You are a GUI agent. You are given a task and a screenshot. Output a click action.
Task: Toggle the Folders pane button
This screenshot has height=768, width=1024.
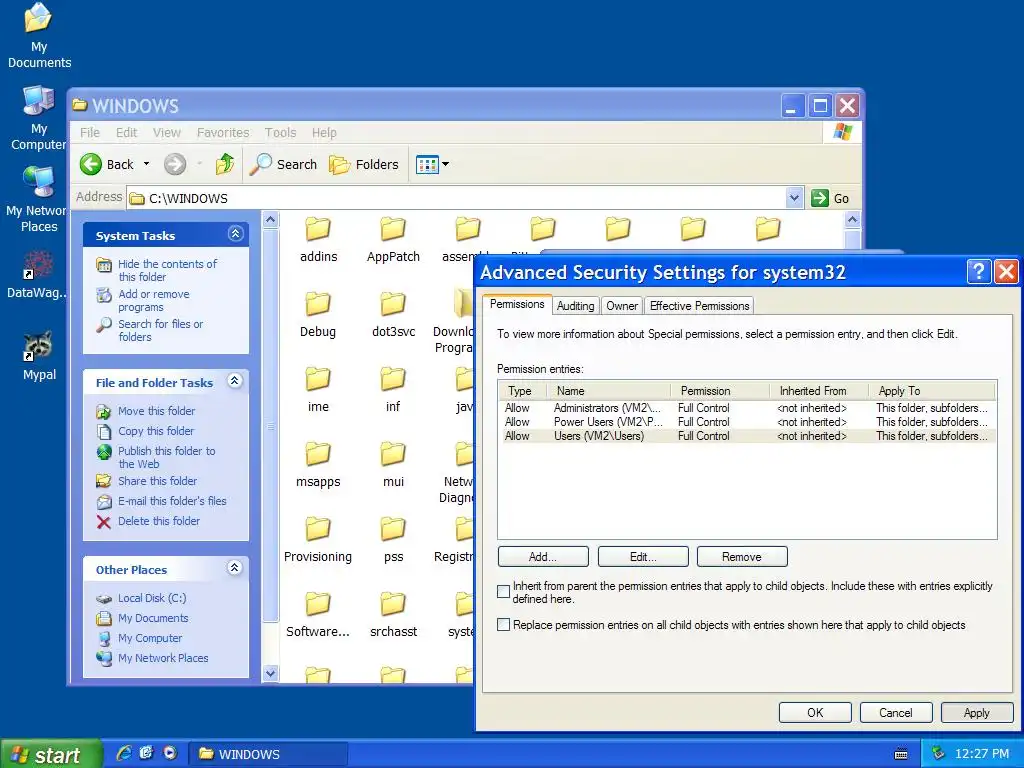[x=364, y=164]
